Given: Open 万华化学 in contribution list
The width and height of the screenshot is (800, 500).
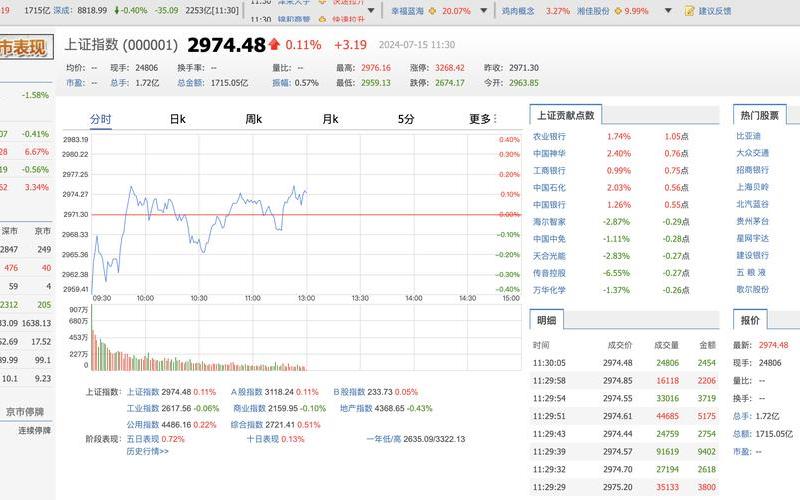Looking at the screenshot, I should pyautogui.click(x=549, y=290).
